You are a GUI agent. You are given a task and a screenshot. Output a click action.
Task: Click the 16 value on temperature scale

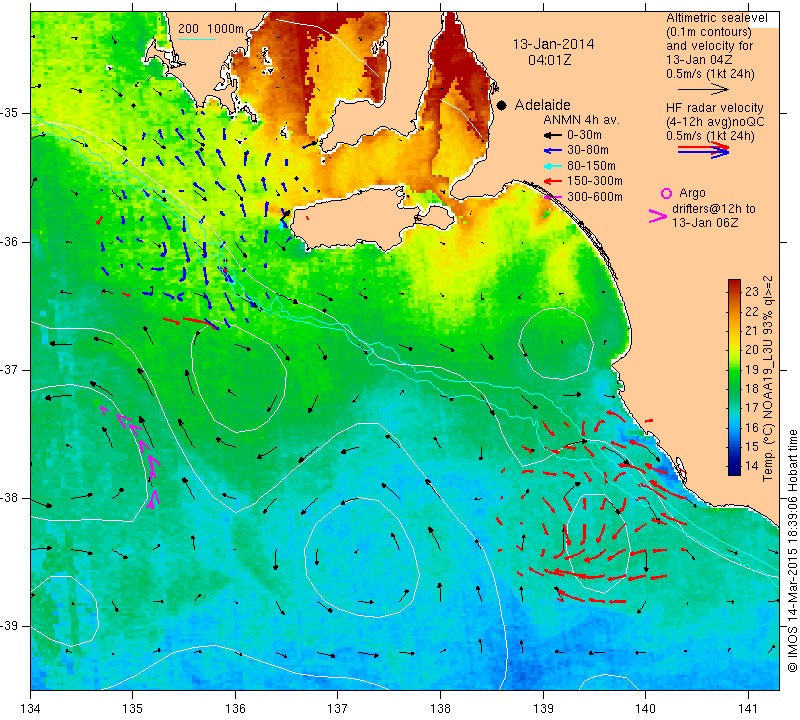[752, 427]
